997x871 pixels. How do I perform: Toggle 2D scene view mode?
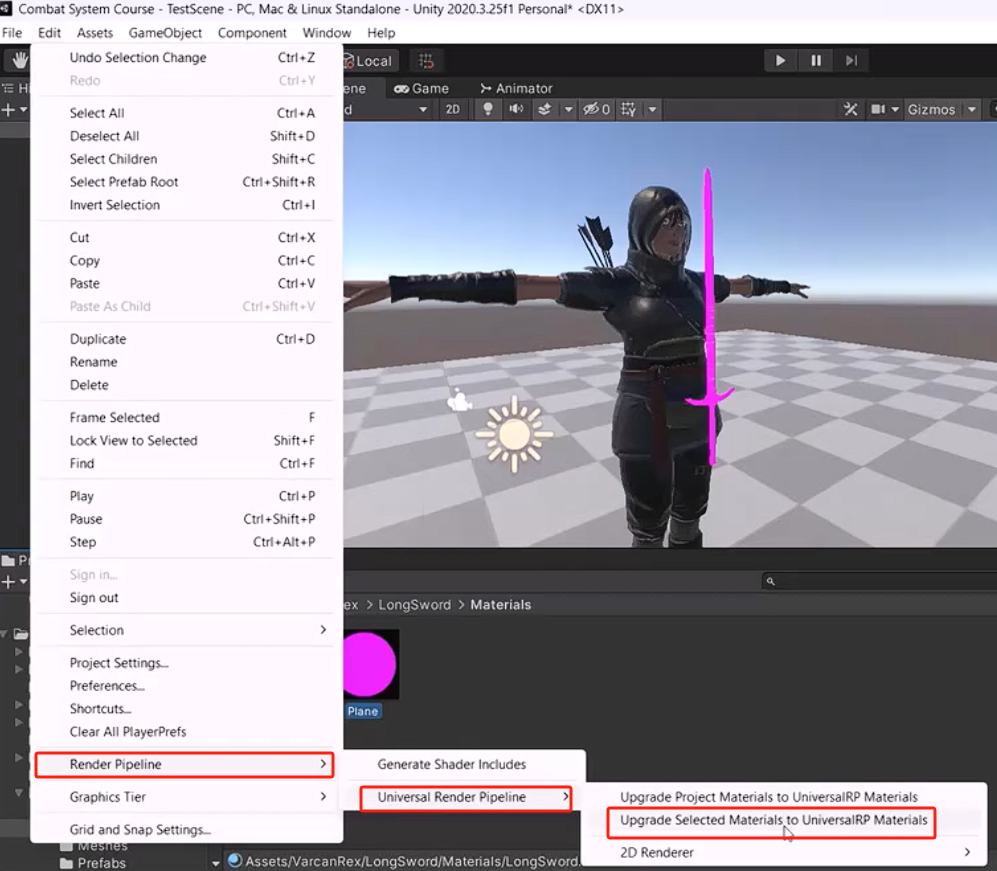click(452, 109)
